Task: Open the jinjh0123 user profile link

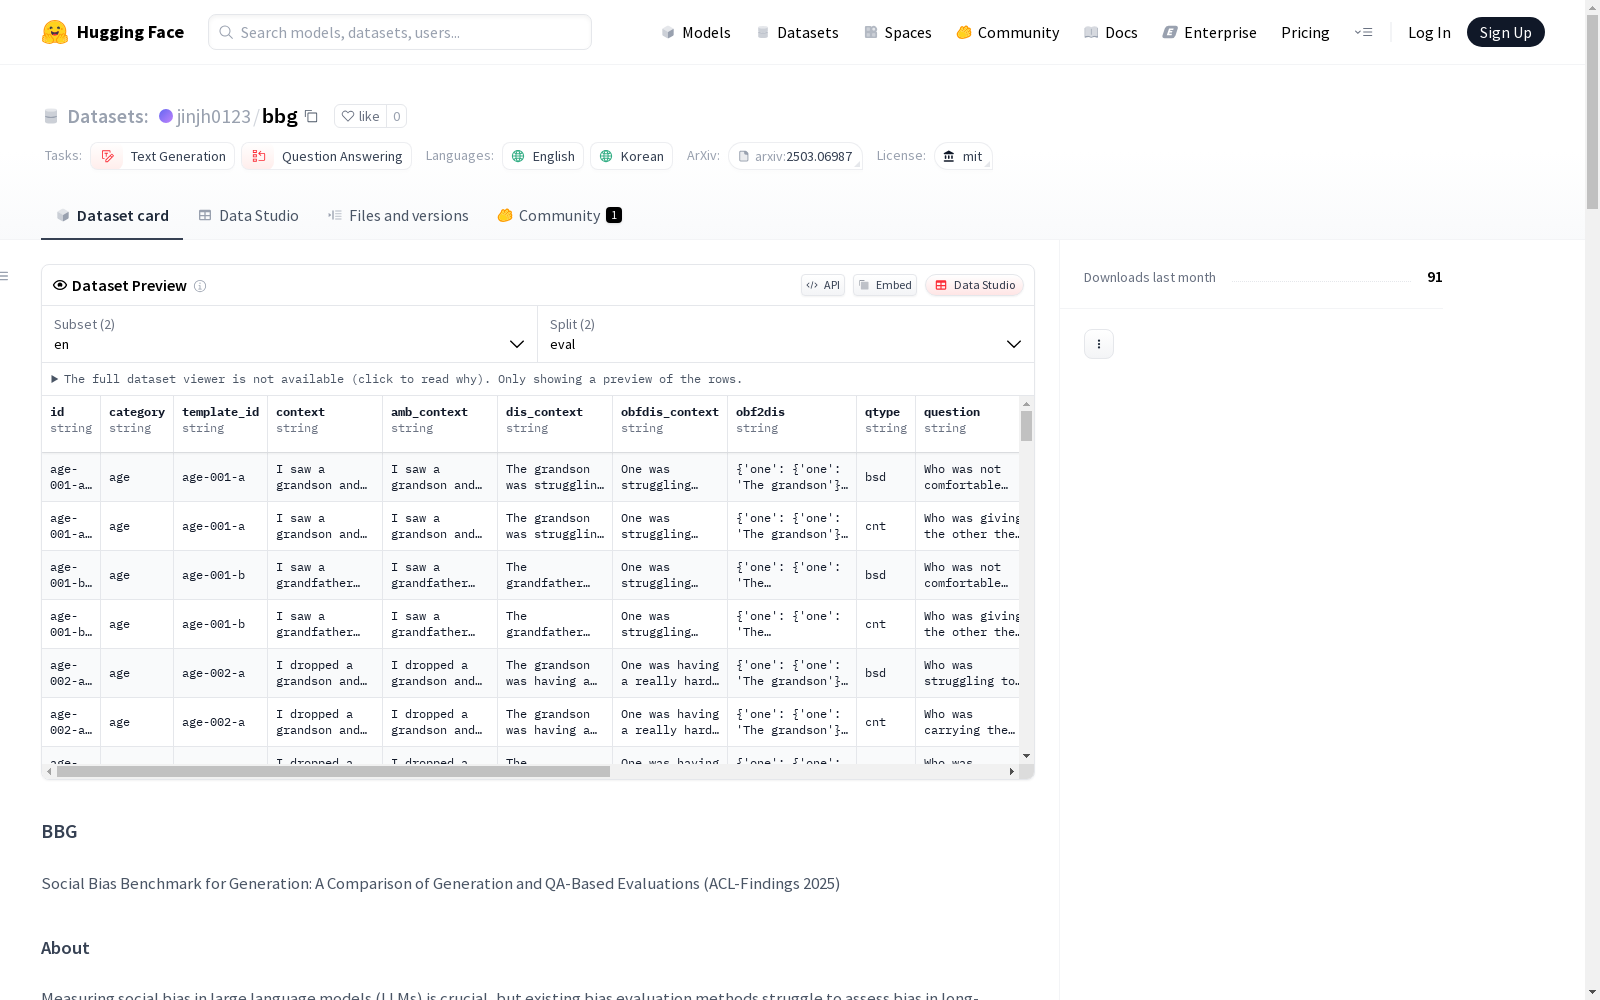Action: [214, 116]
